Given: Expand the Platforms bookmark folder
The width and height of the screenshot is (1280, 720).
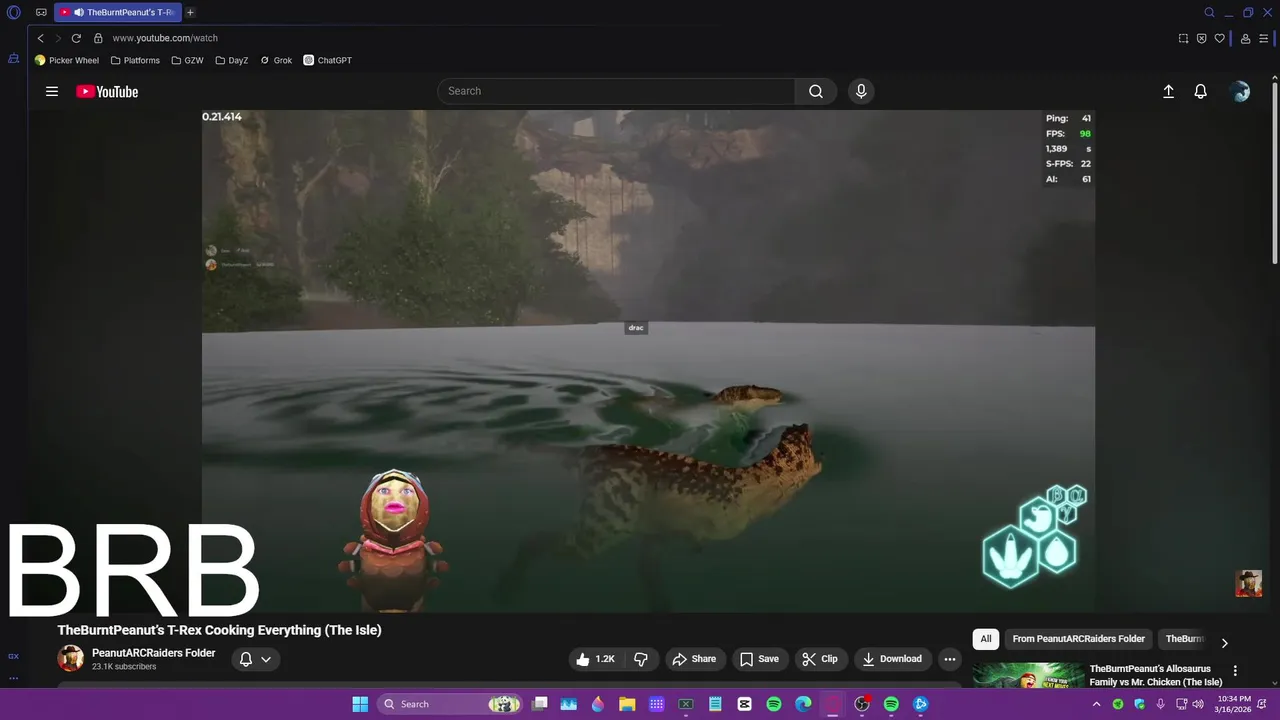Looking at the screenshot, I should pyautogui.click(x=135, y=60).
